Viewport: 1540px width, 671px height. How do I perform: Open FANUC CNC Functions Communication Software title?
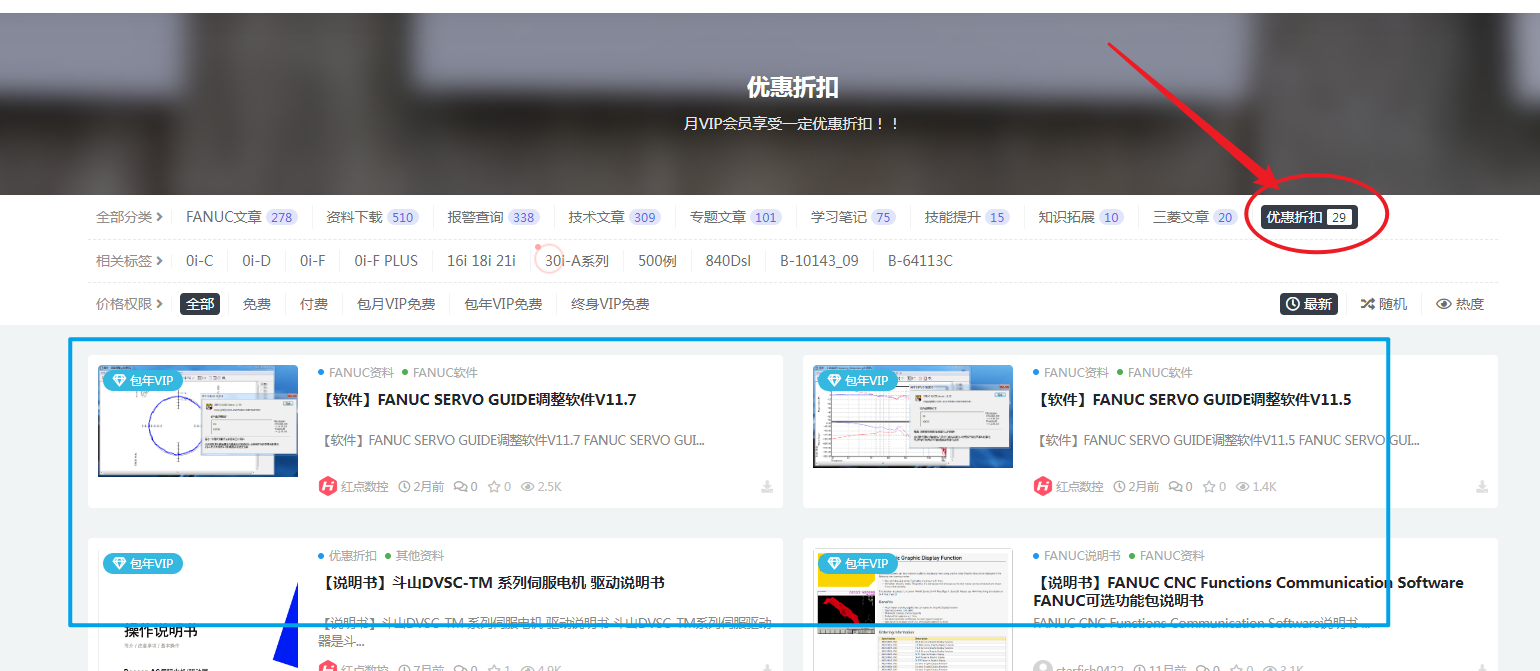click(x=1248, y=592)
